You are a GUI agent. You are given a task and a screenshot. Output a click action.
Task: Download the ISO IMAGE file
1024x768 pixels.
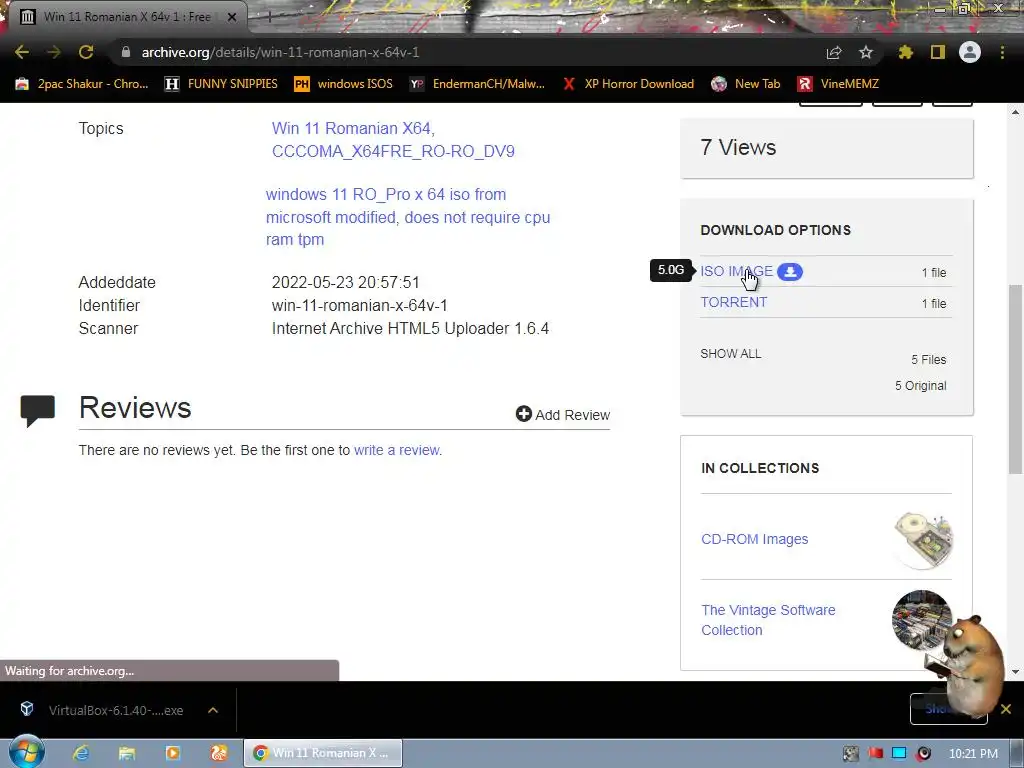point(736,271)
